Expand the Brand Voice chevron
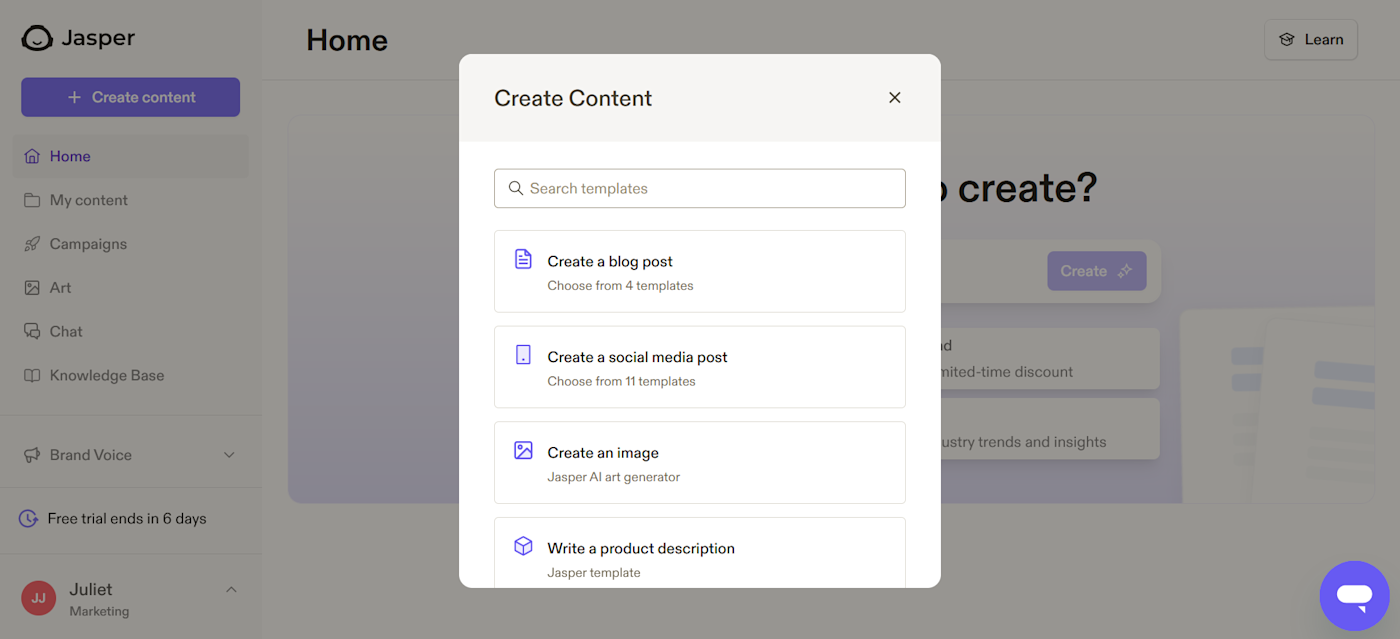This screenshot has height=639, width=1400. click(229, 455)
